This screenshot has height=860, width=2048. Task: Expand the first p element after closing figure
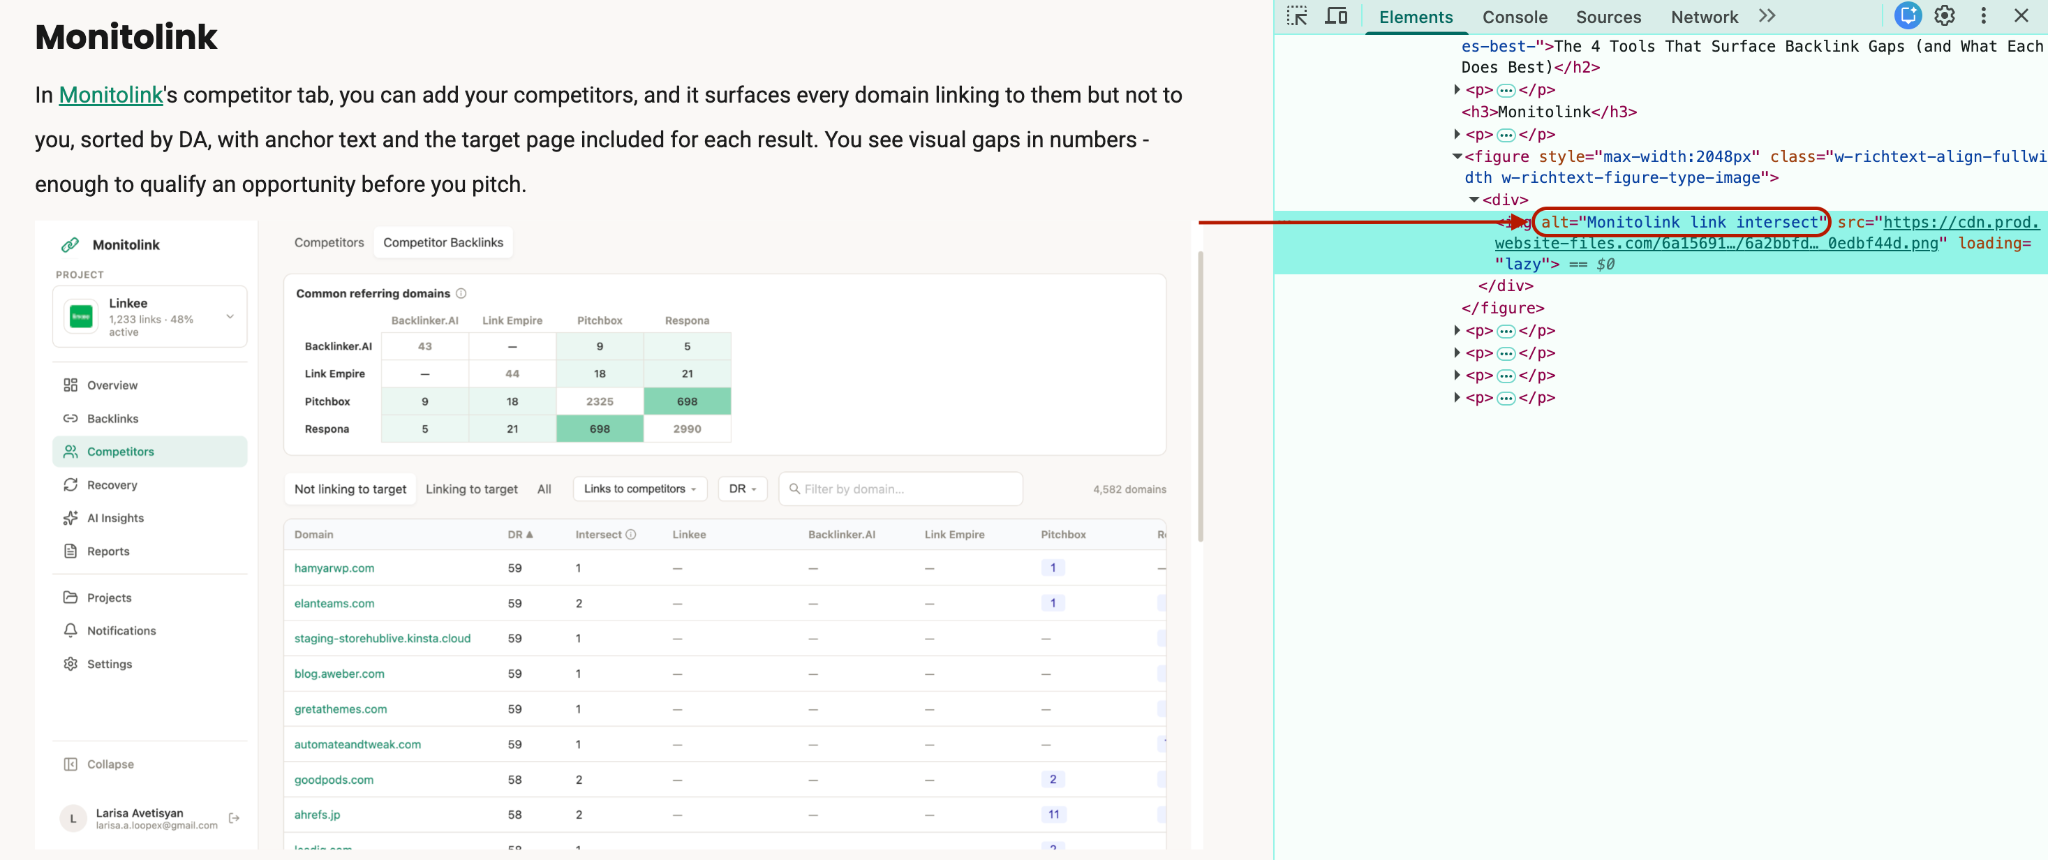coord(1458,330)
